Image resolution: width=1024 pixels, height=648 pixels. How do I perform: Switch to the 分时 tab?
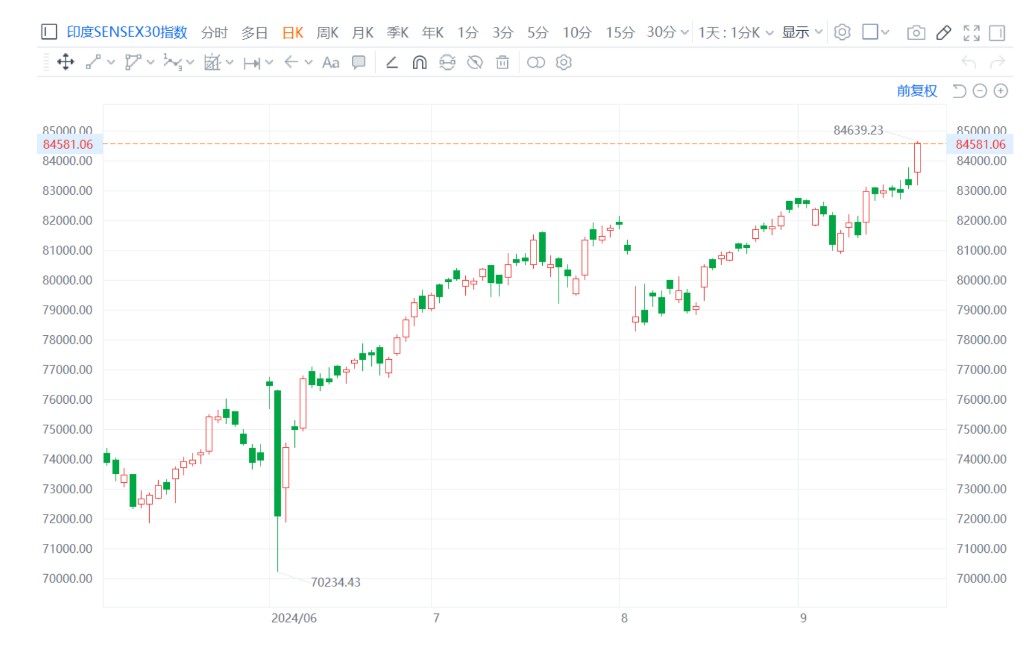[x=214, y=32]
